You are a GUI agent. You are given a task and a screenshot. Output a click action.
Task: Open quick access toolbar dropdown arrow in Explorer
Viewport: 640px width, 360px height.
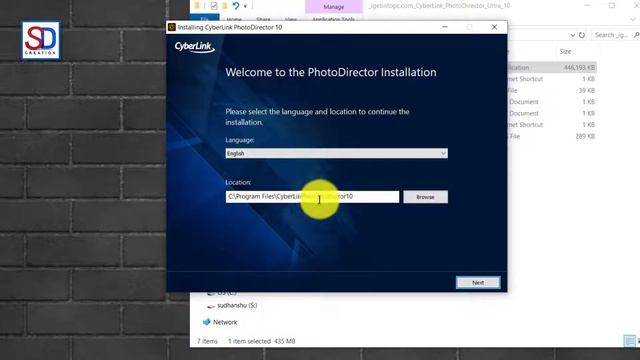[245, 6]
